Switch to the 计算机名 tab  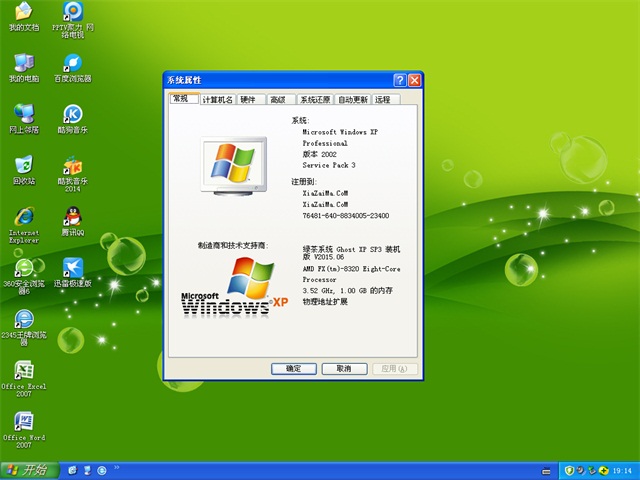point(217,100)
